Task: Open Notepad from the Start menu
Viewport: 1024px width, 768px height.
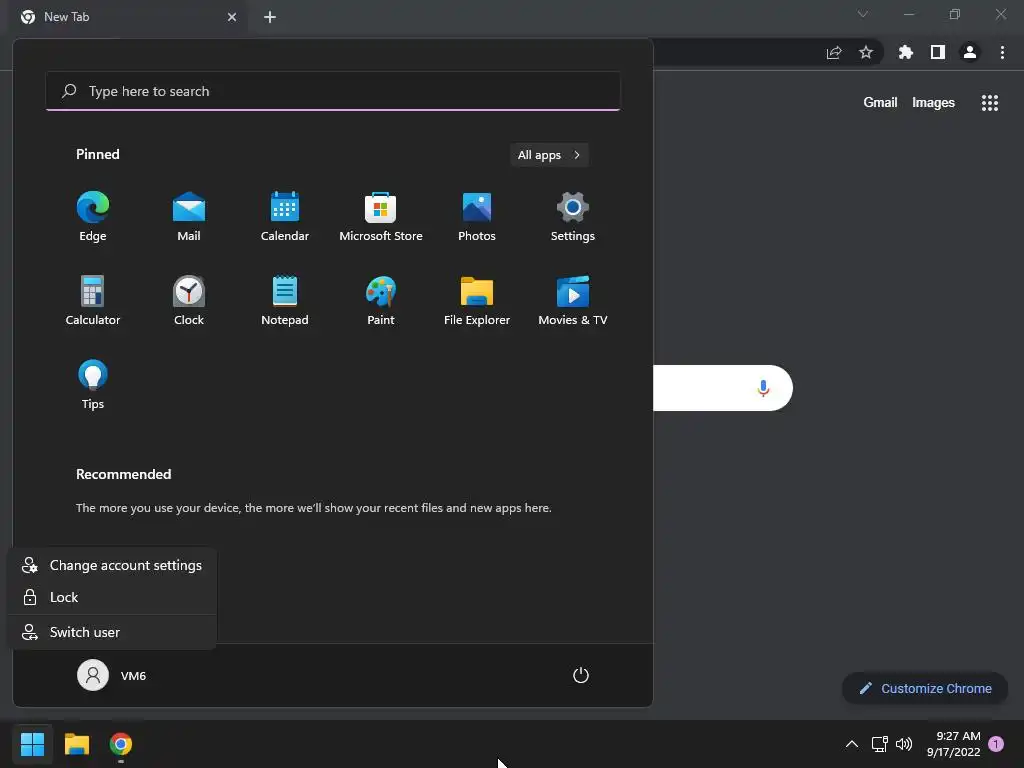Action: tap(285, 300)
